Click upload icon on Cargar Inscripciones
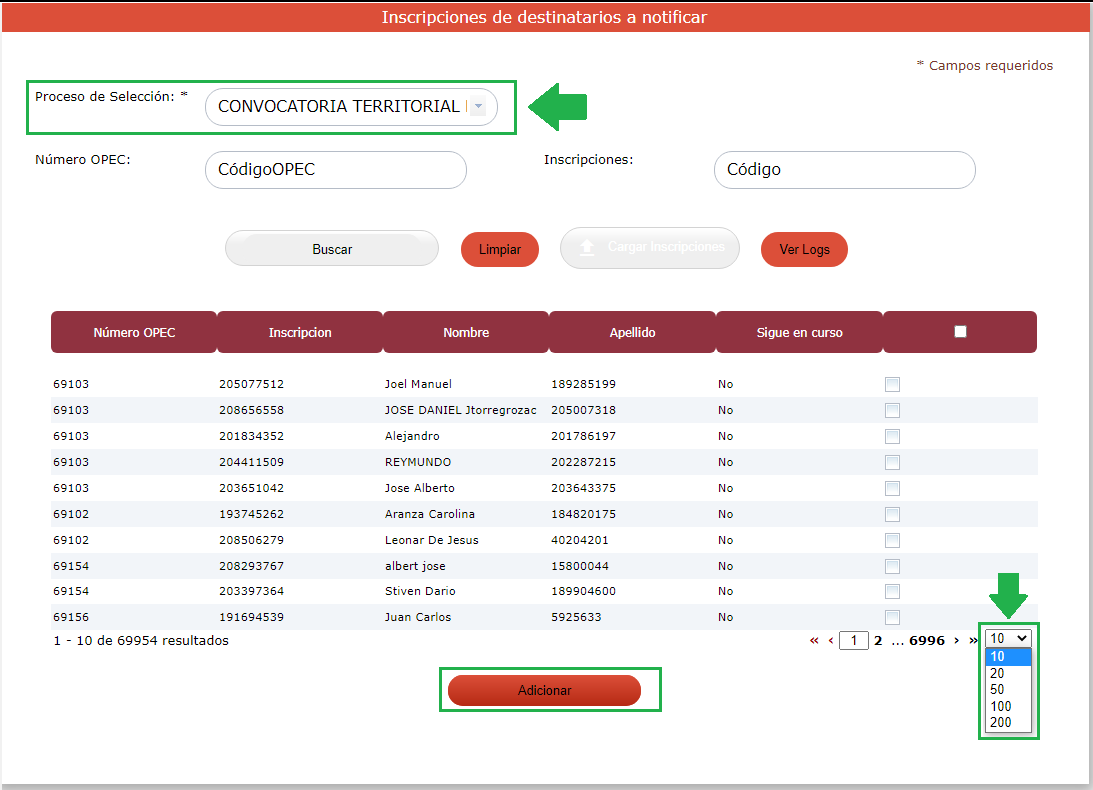 pos(588,247)
